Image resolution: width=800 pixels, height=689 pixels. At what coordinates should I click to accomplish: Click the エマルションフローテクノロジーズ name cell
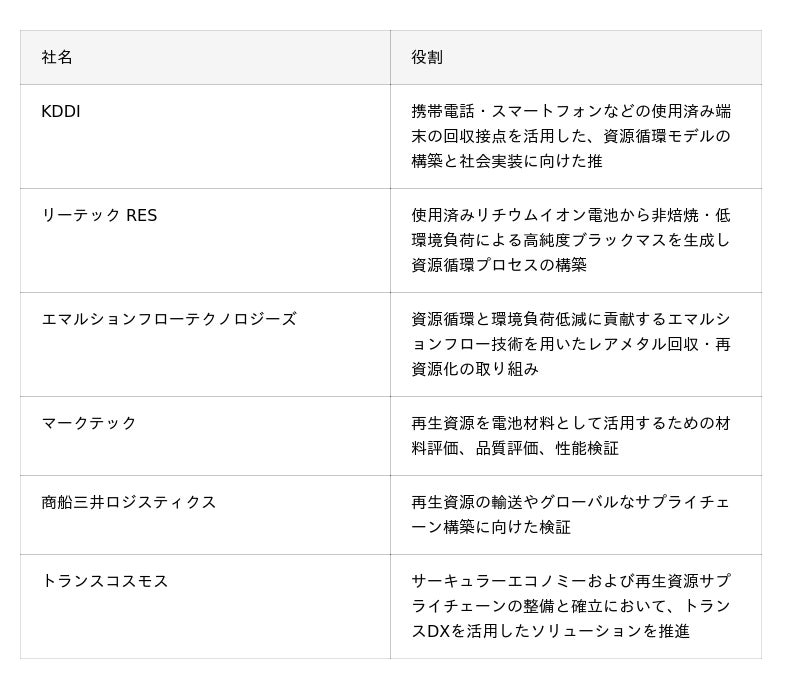[205, 344]
